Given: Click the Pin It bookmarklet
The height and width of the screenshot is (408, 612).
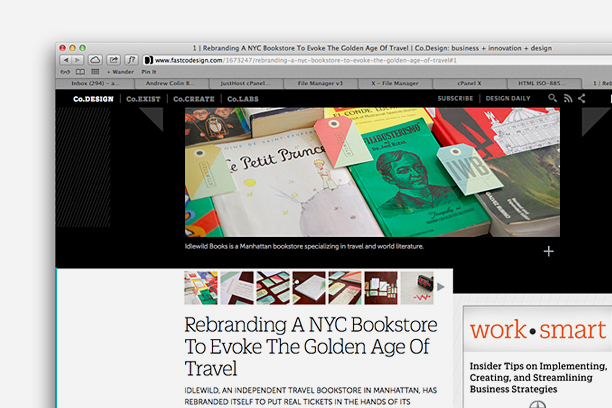Looking at the screenshot, I should point(149,72).
